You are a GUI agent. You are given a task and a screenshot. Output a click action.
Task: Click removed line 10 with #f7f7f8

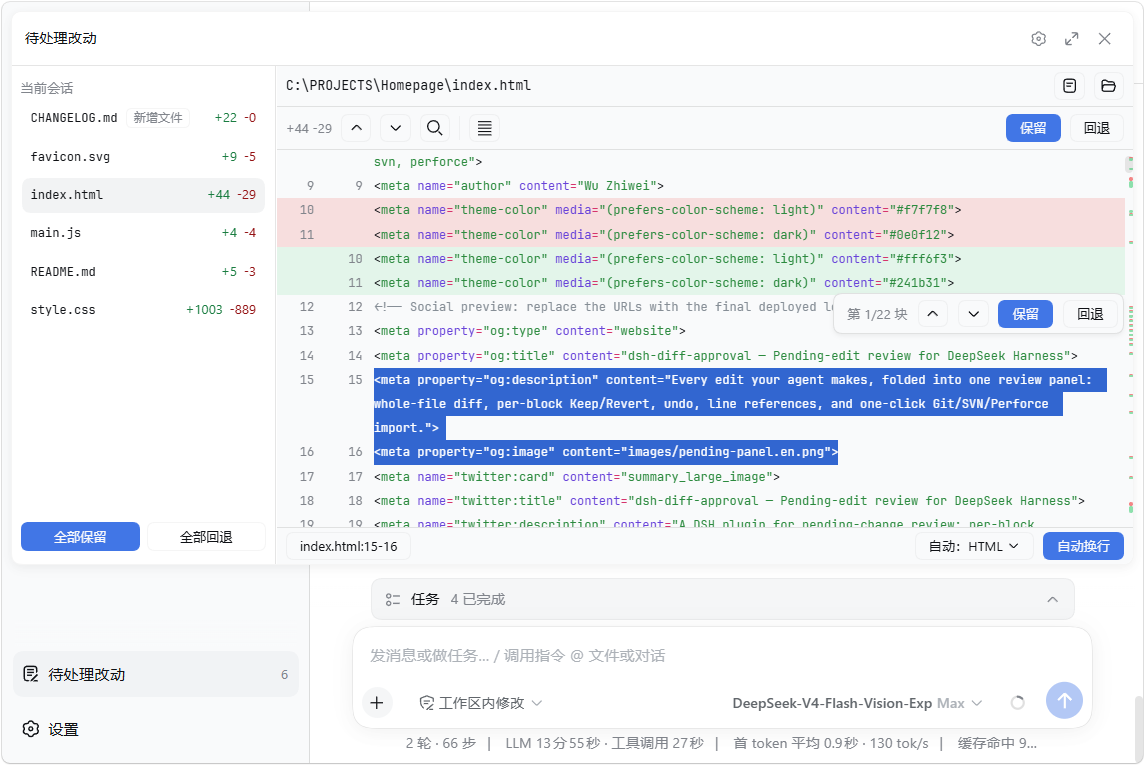point(701,210)
